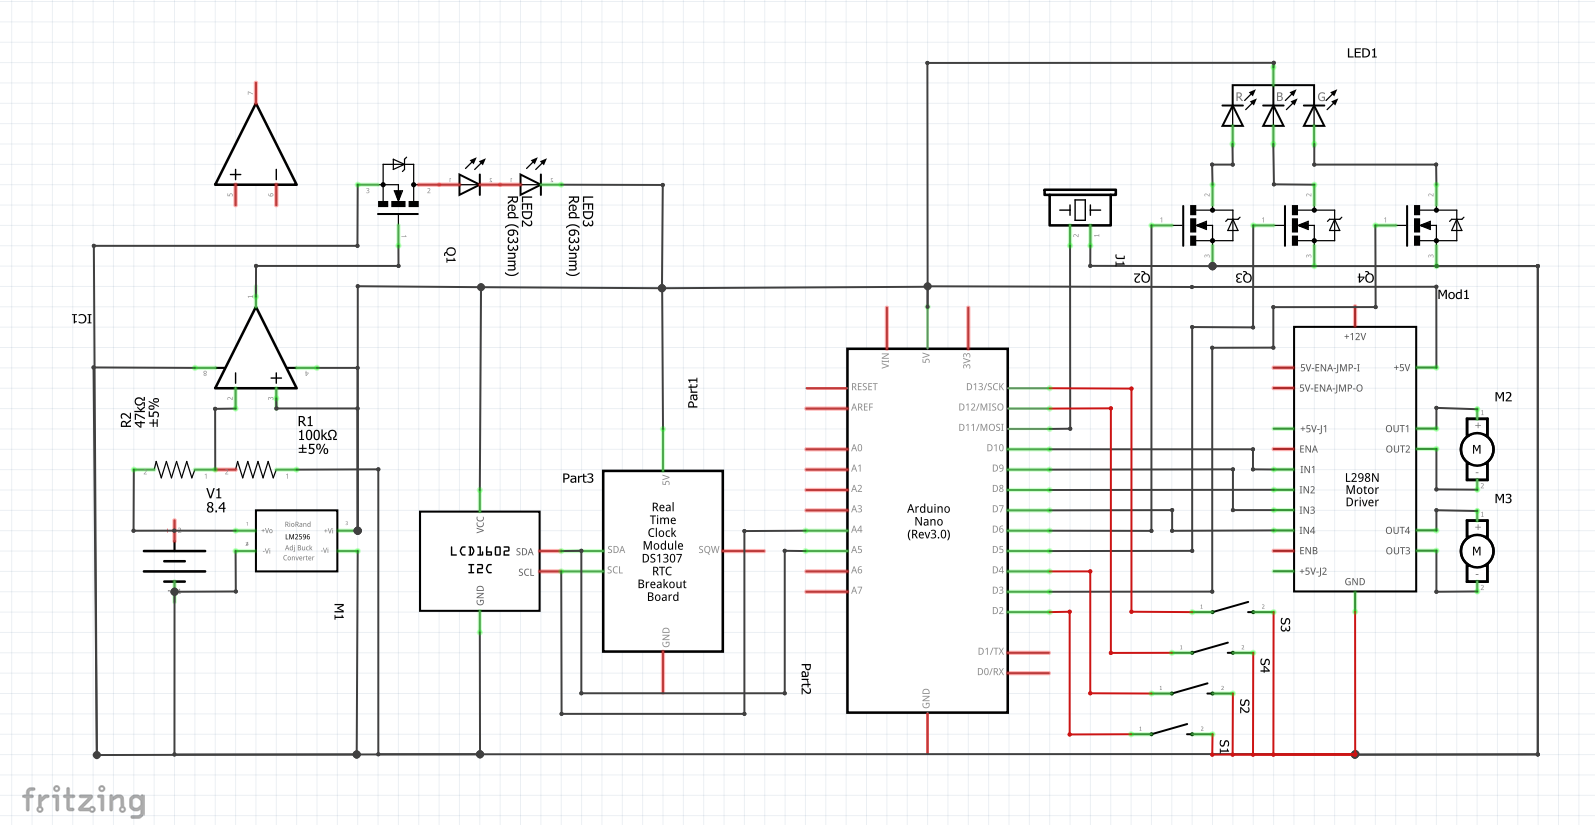Select the IC1 op-amp triangle symbol

coord(256,348)
